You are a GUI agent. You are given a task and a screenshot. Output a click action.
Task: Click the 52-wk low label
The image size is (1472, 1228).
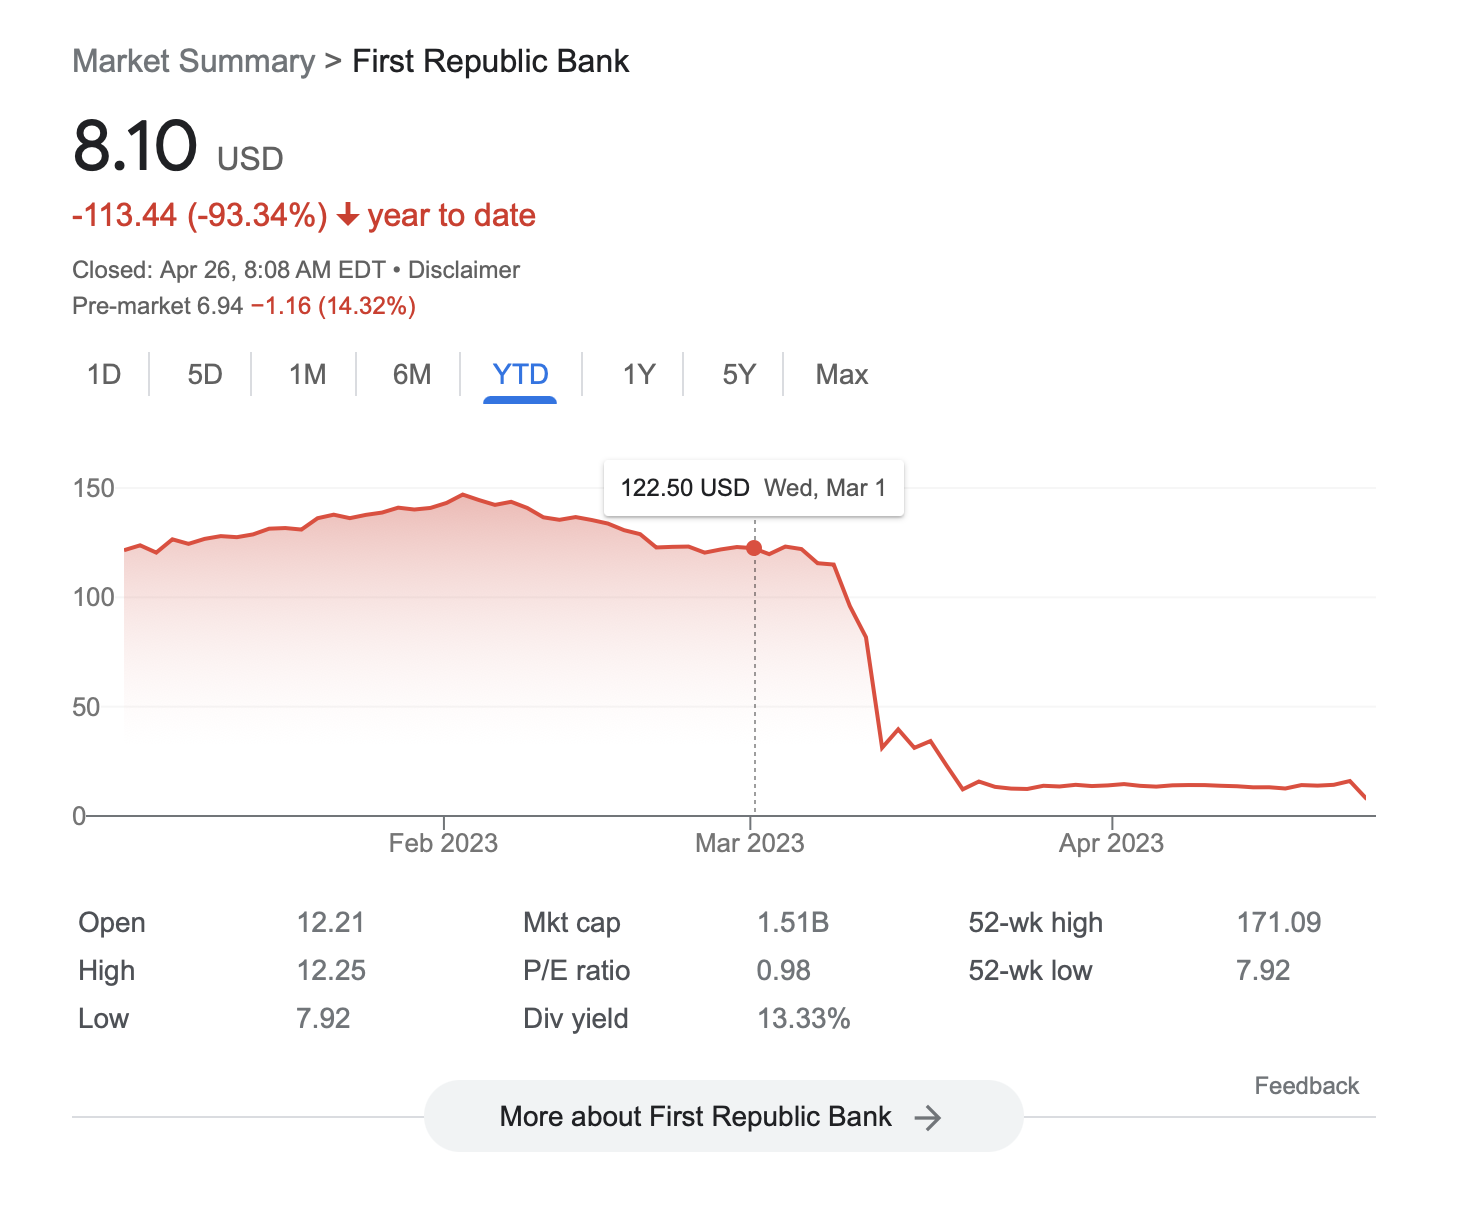click(1030, 970)
